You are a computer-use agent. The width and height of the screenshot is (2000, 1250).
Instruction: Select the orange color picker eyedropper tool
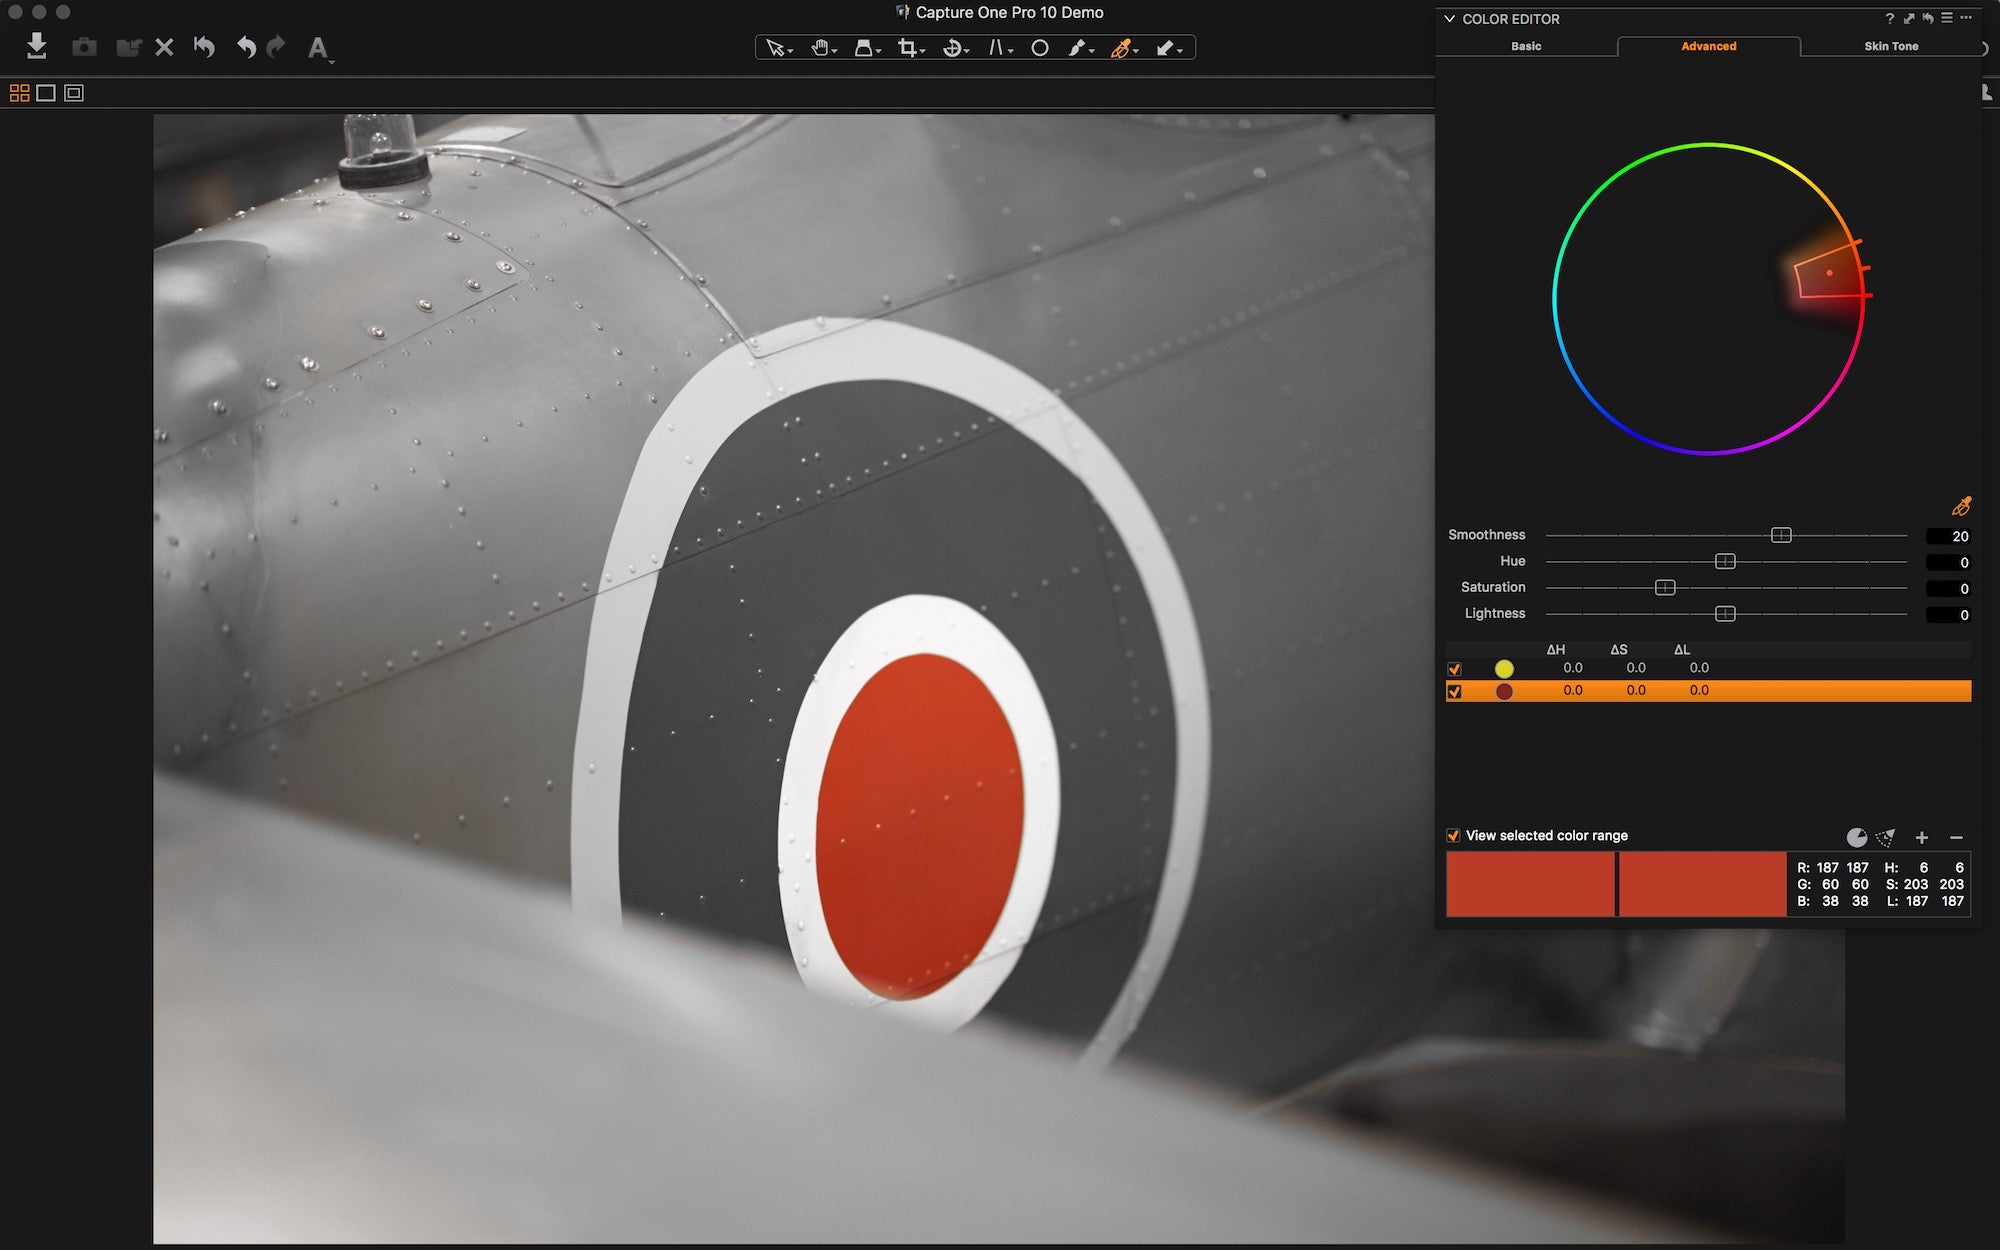[x=1123, y=48]
